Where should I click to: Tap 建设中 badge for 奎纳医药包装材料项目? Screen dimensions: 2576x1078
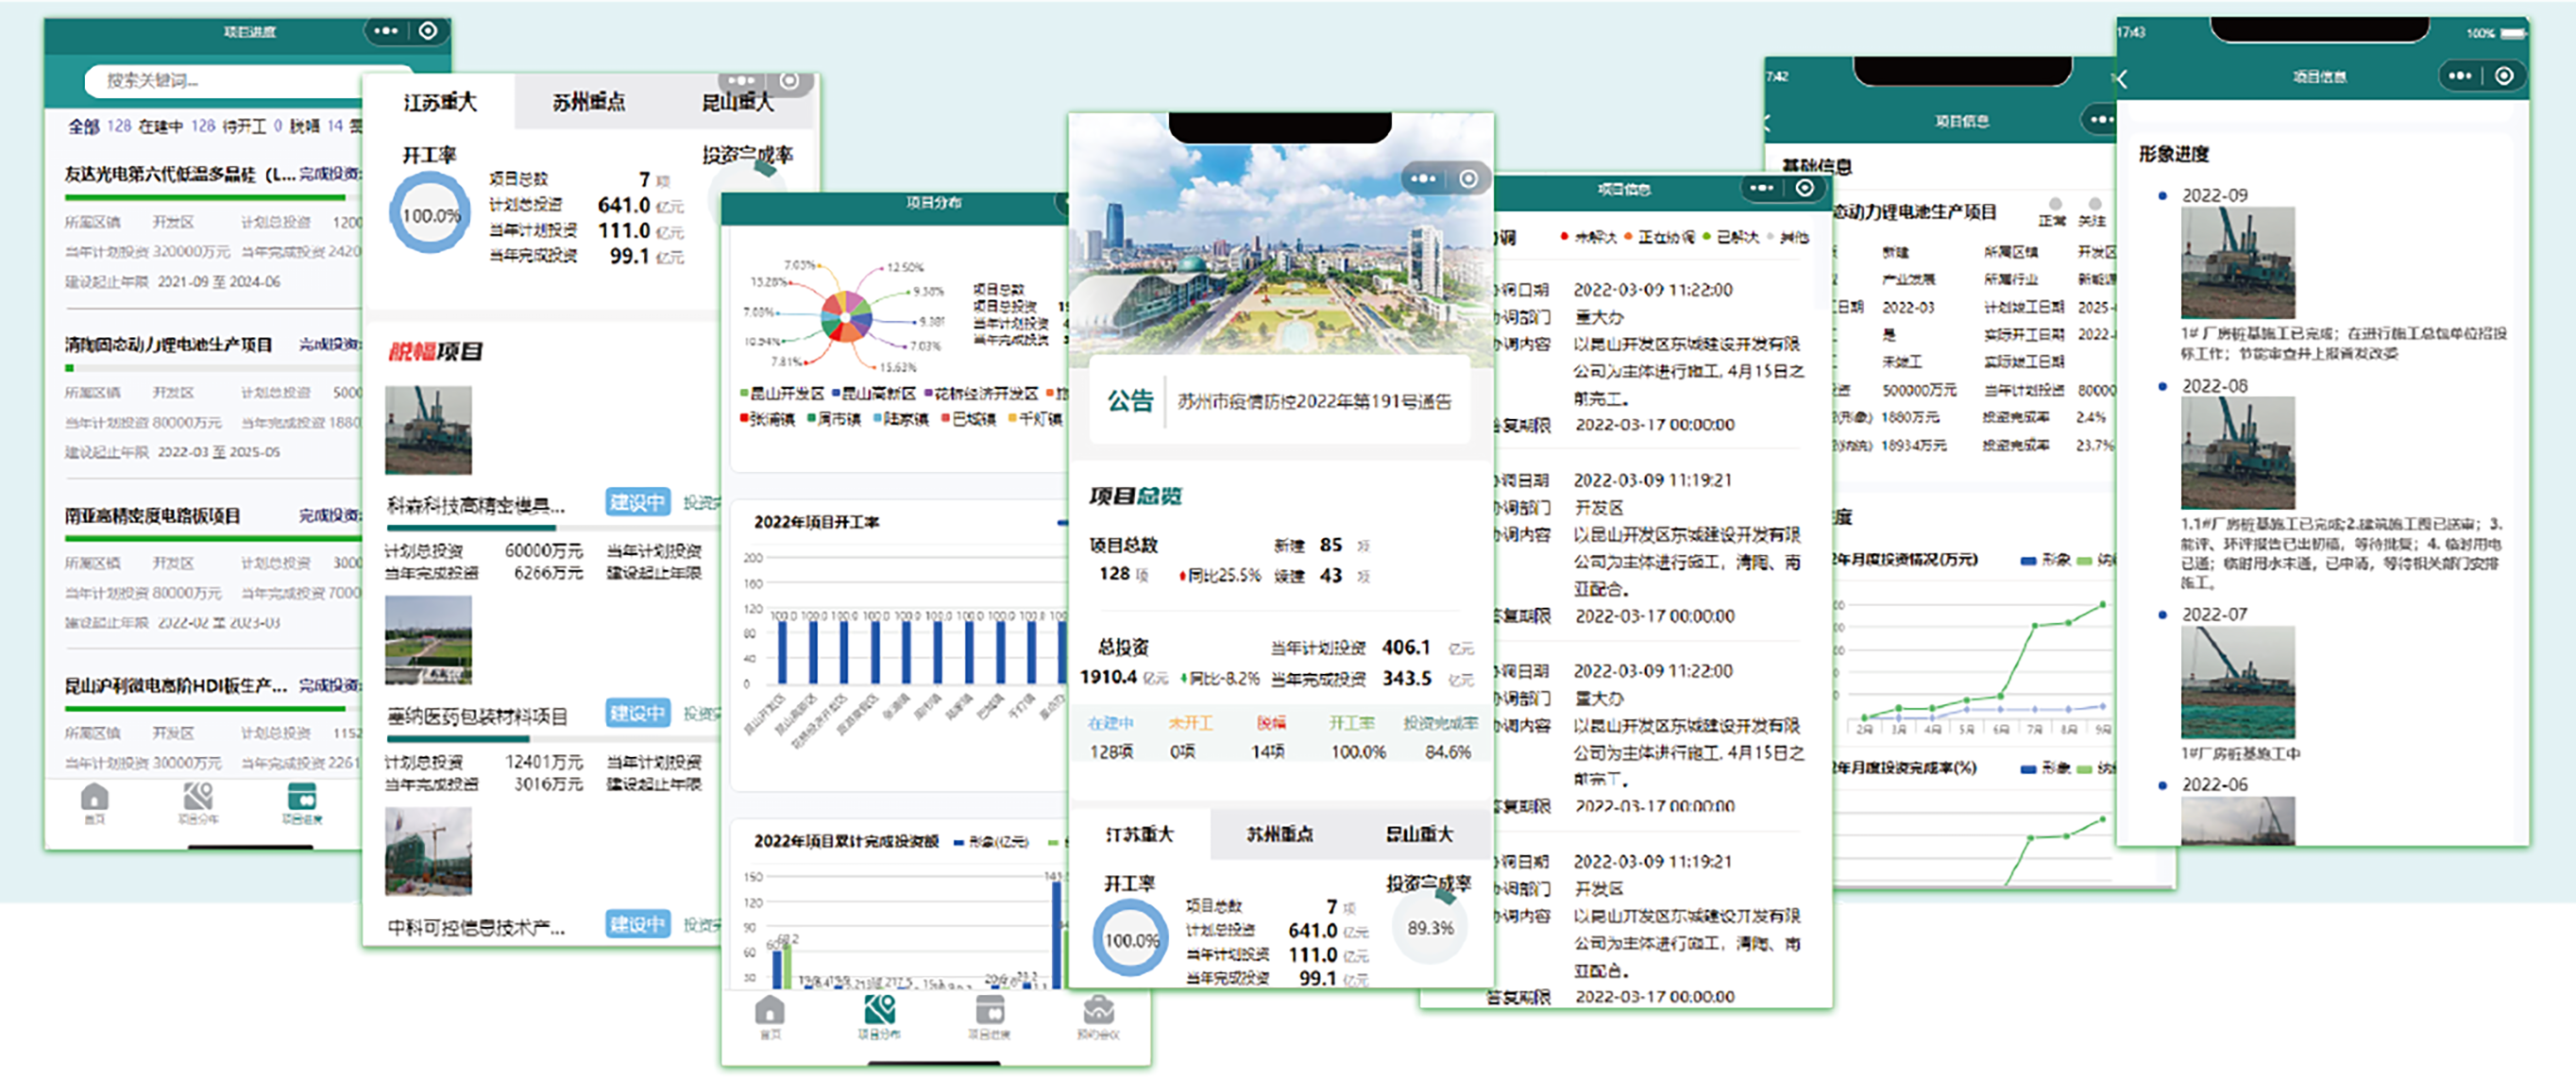[638, 713]
